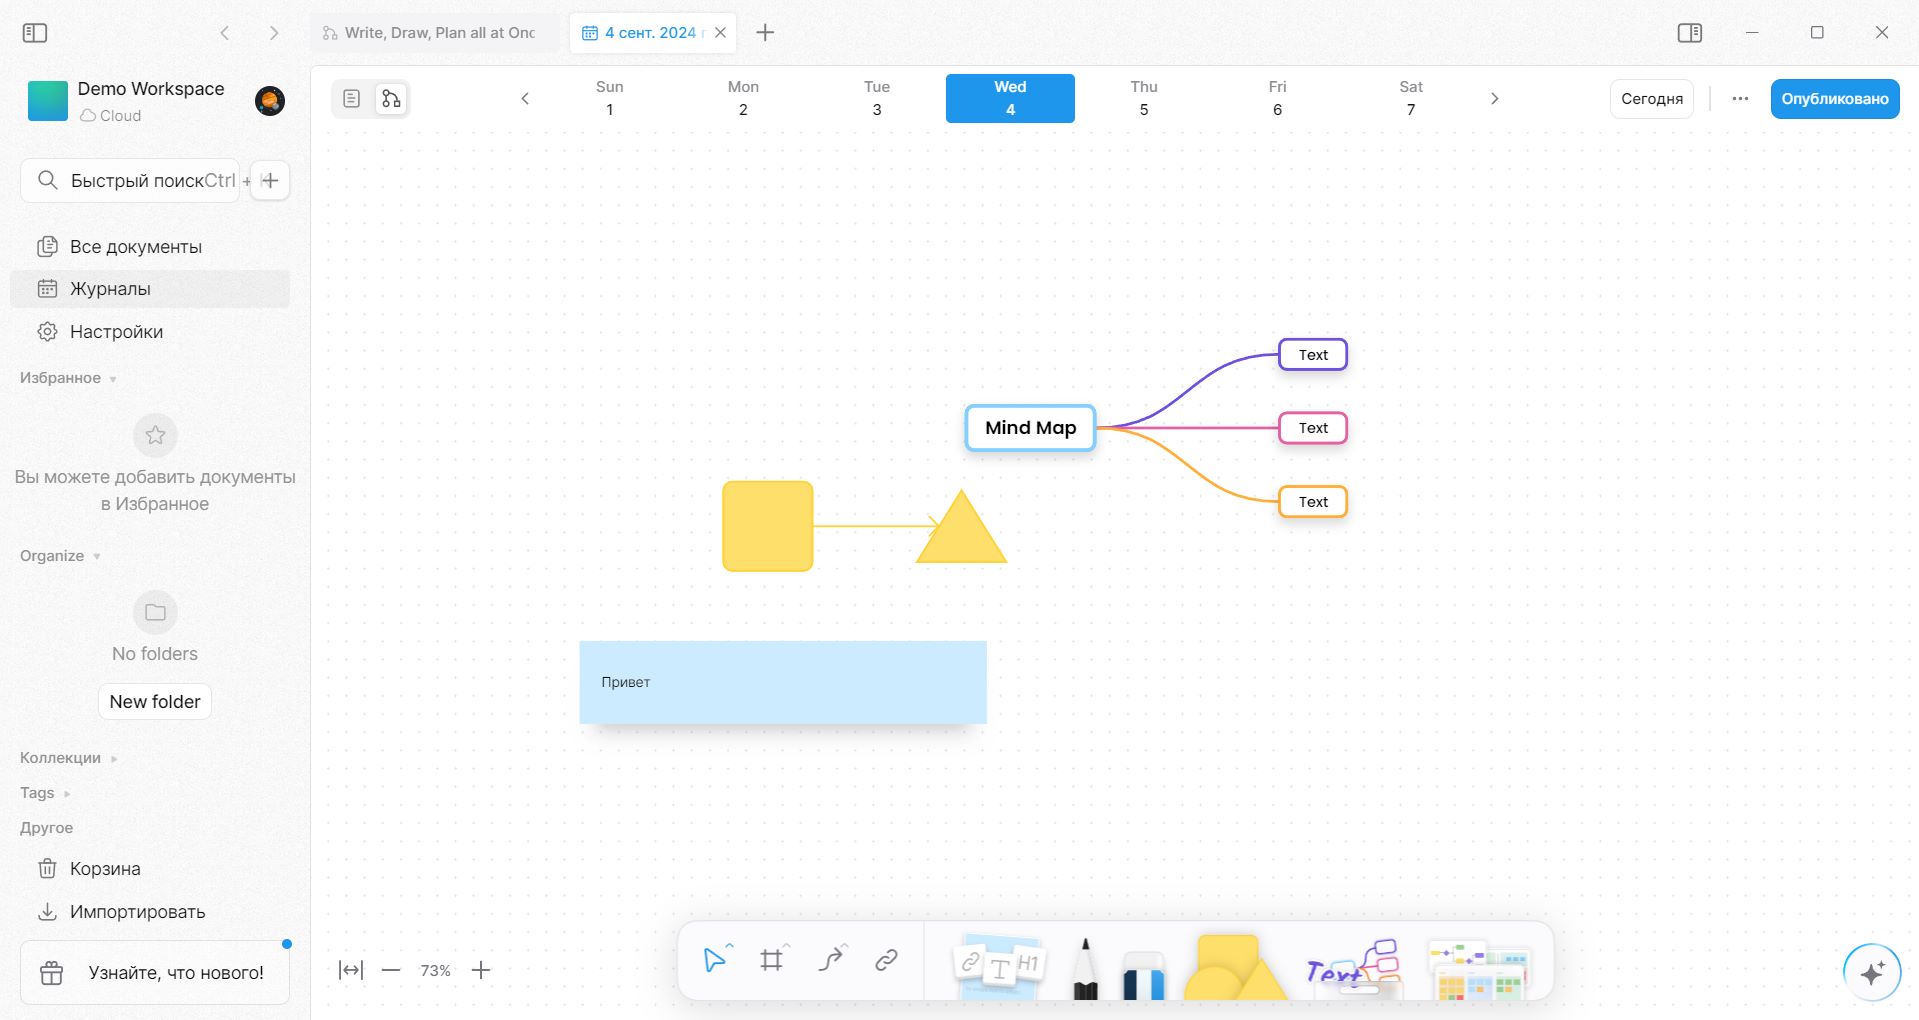Select Fri 6 in date picker

pyautogui.click(x=1277, y=99)
